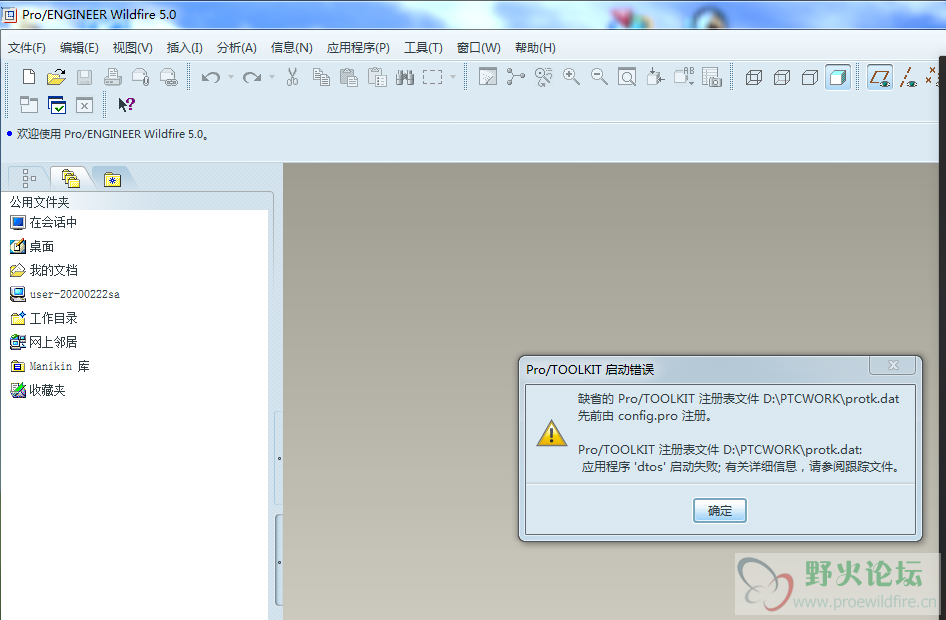Open the 视图(V) menu
The image size is (946, 620).
point(132,48)
